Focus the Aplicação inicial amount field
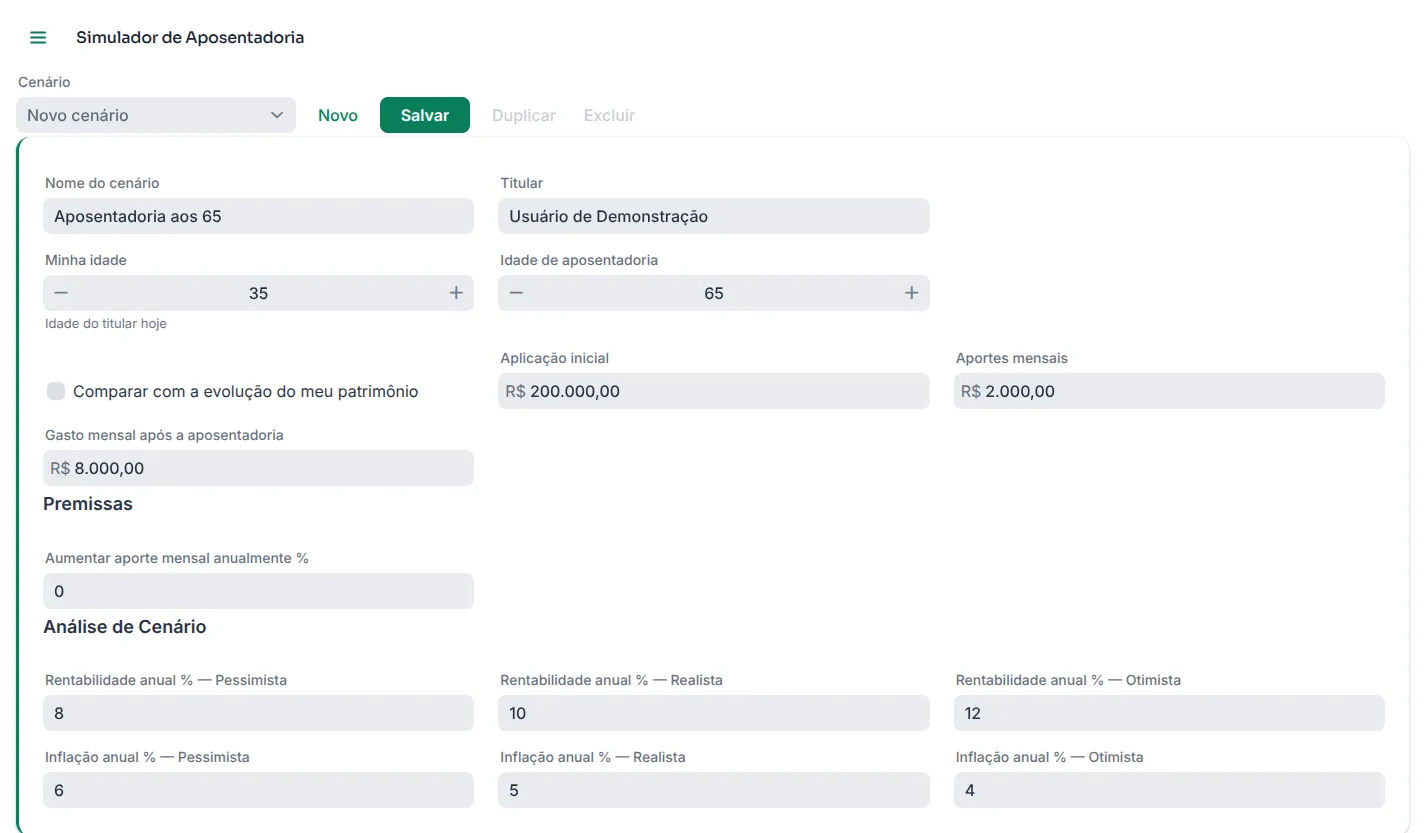Viewport: 1425px width, 833px height. pyautogui.click(x=714, y=391)
